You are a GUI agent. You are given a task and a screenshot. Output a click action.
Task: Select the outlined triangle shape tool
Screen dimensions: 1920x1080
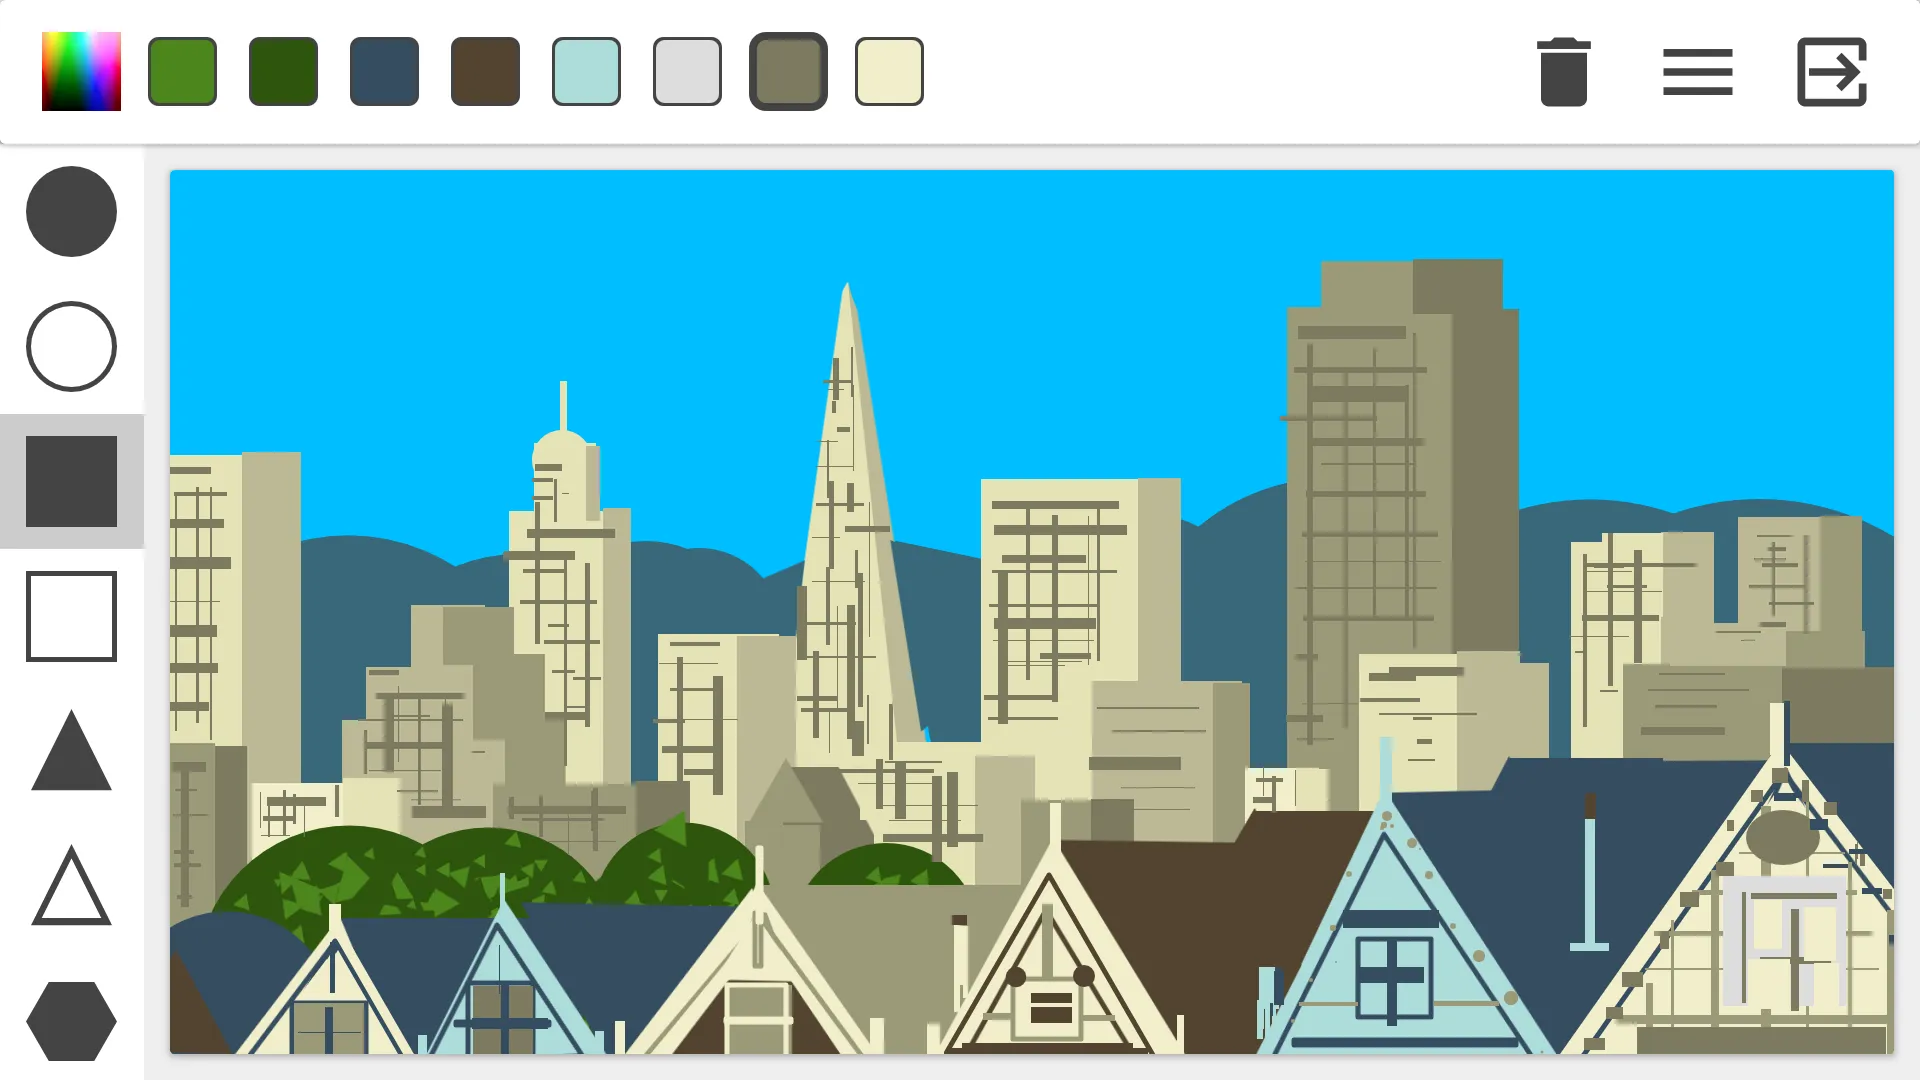pos(71,885)
